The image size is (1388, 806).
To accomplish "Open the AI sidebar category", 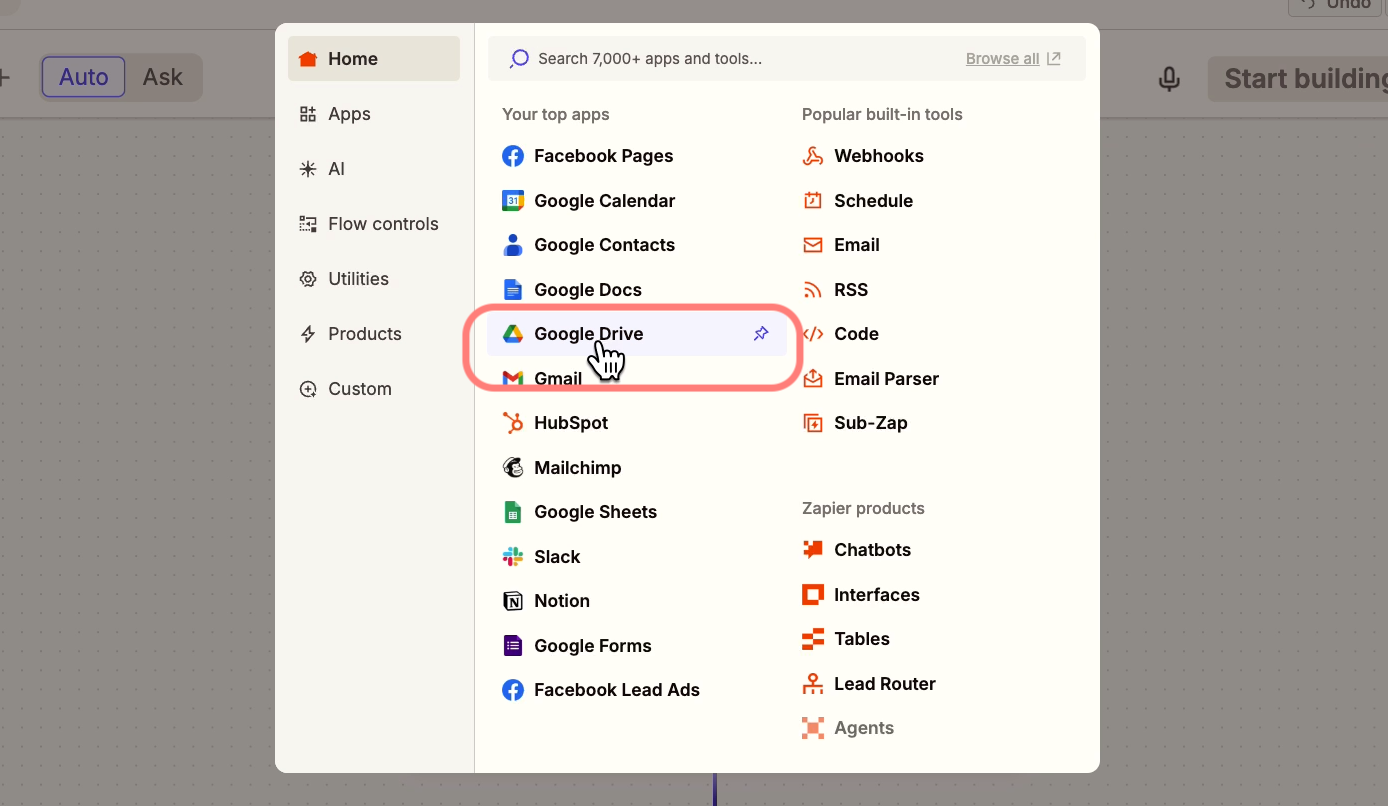I will pyautogui.click(x=374, y=169).
